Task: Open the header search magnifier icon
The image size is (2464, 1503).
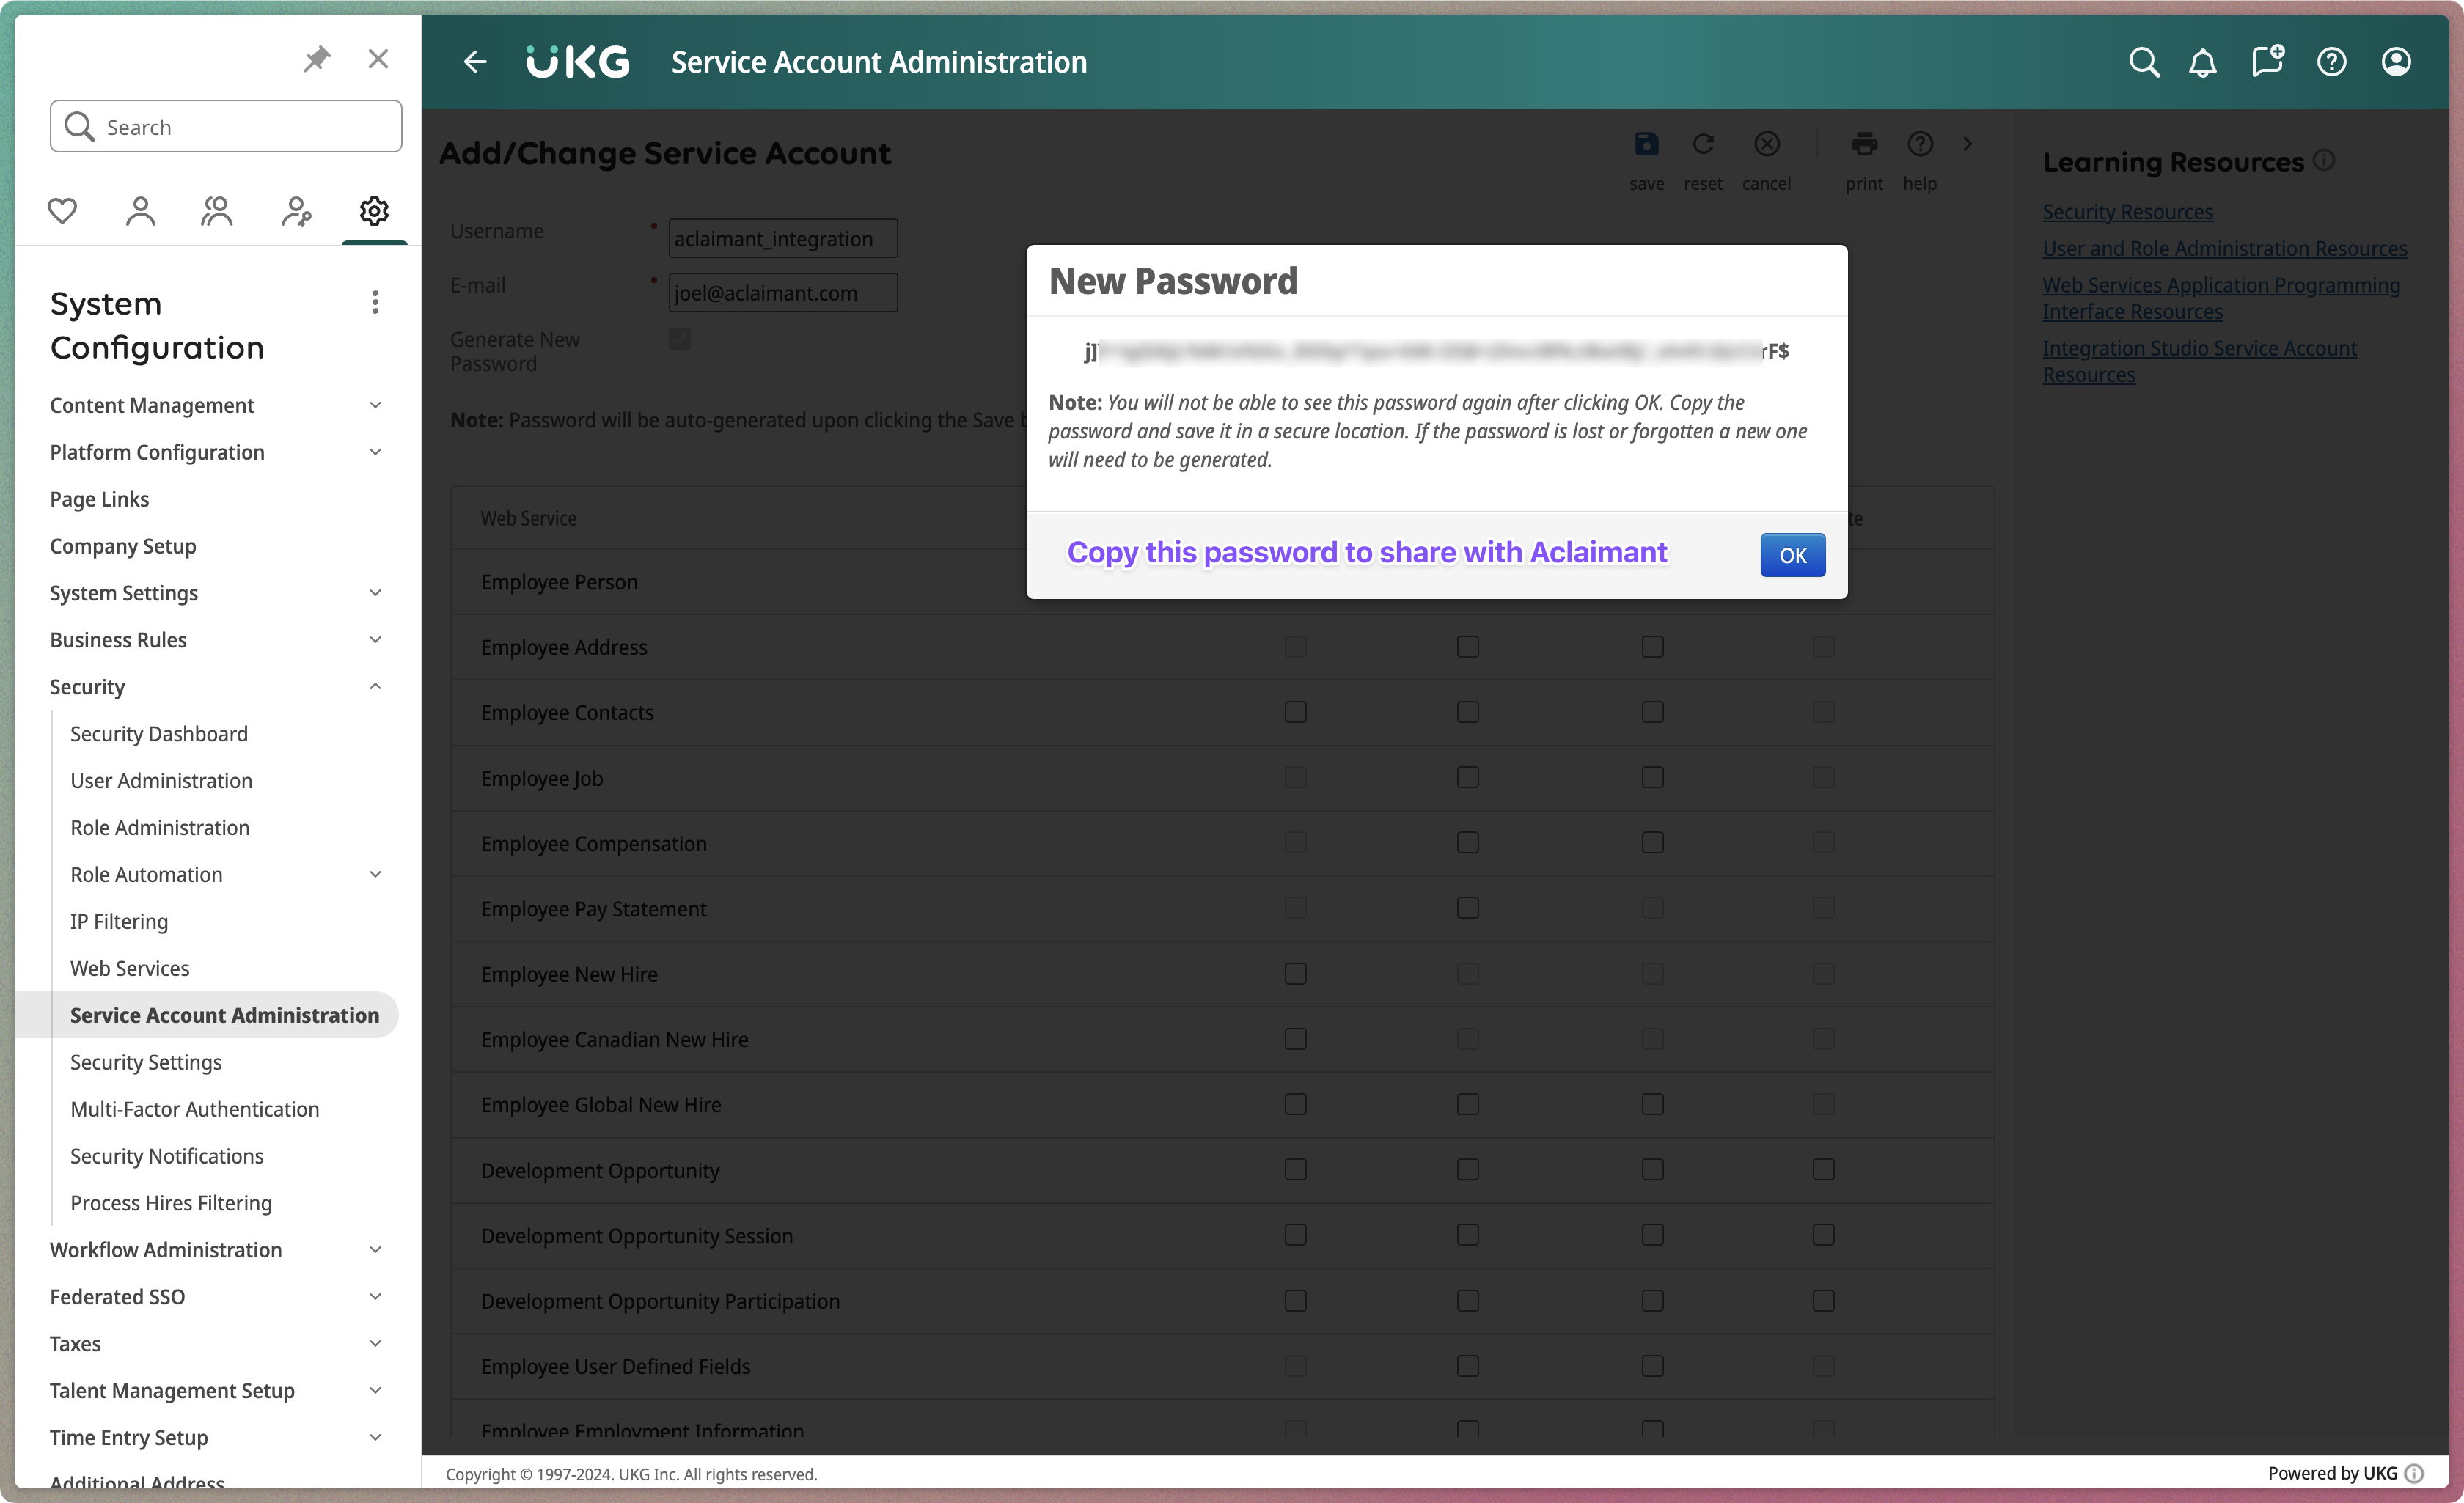Action: pyautogui.click(x=2144, y=62)
